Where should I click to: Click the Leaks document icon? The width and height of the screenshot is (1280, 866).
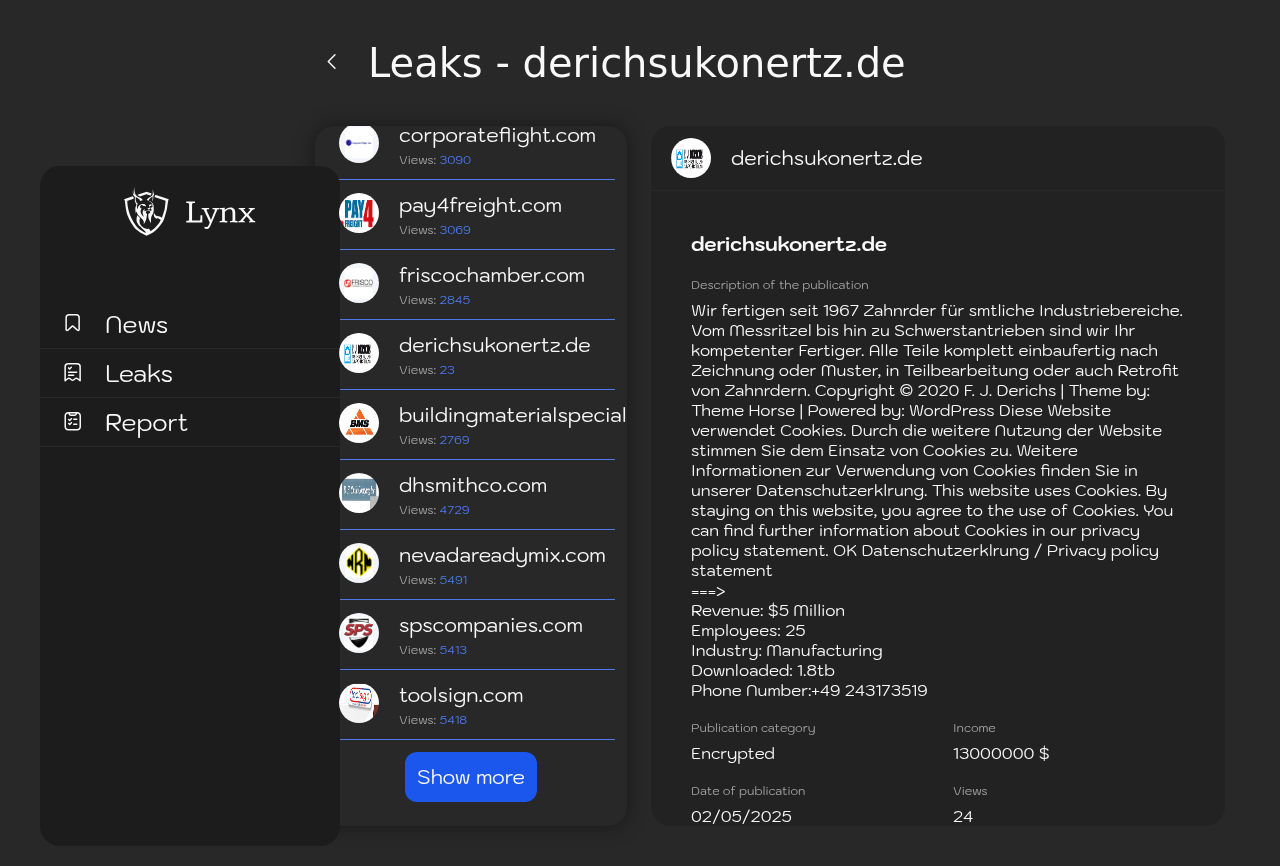click(73, 372)
